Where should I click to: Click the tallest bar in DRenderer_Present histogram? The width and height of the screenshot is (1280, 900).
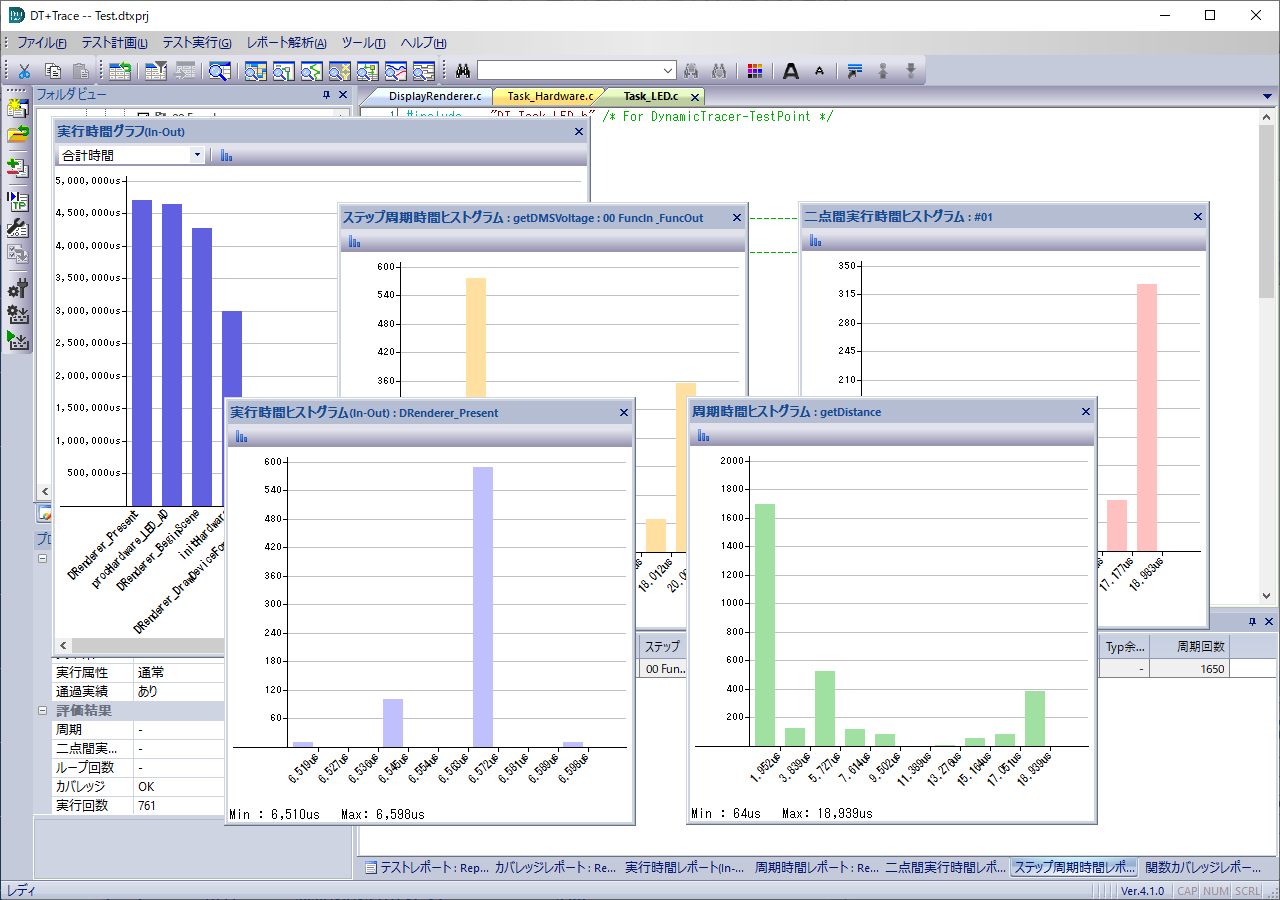pyautogui.click(x=483, y=606)
